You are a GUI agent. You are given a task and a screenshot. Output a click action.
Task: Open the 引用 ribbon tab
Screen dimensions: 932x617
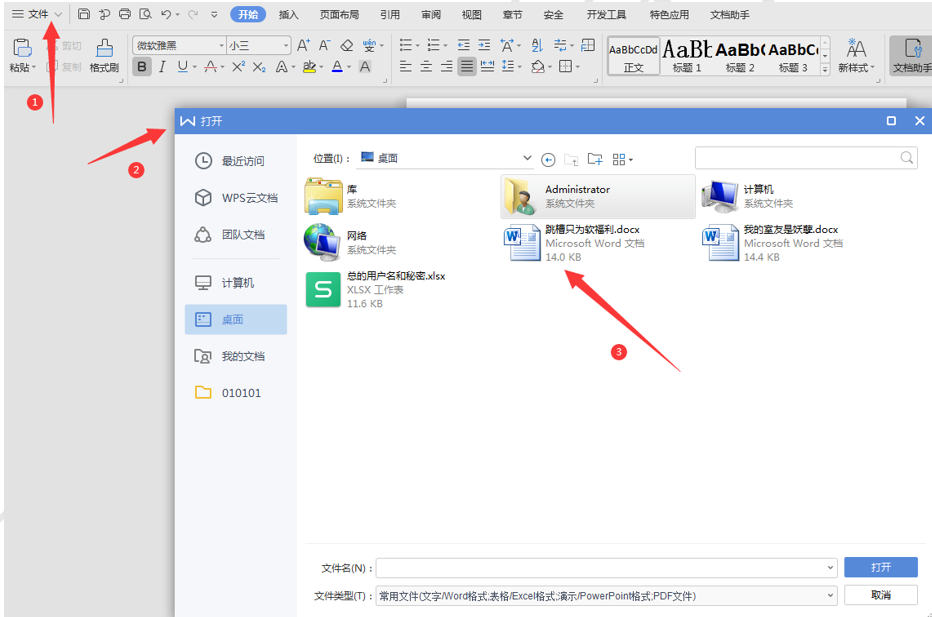390,14
